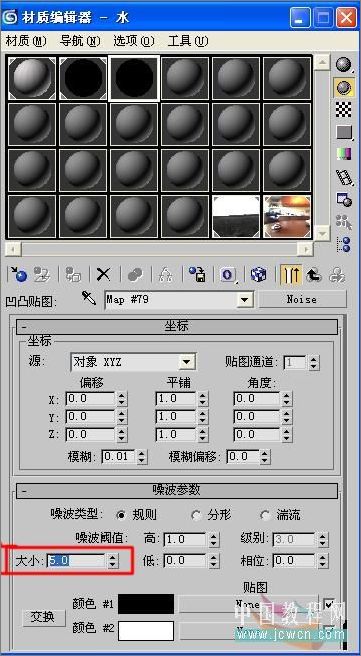Click the 大小 size spinner arrows
Viewport: 361px width, 656px height.
[113, 561]
